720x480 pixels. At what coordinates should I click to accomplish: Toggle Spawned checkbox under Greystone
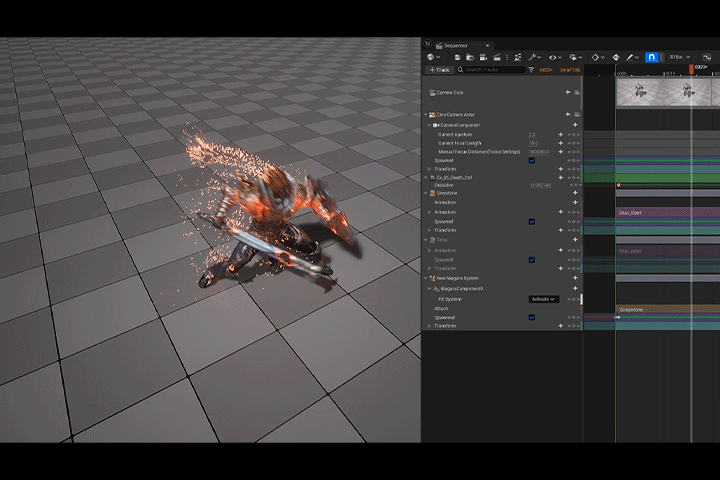click(x=532, y=221)
